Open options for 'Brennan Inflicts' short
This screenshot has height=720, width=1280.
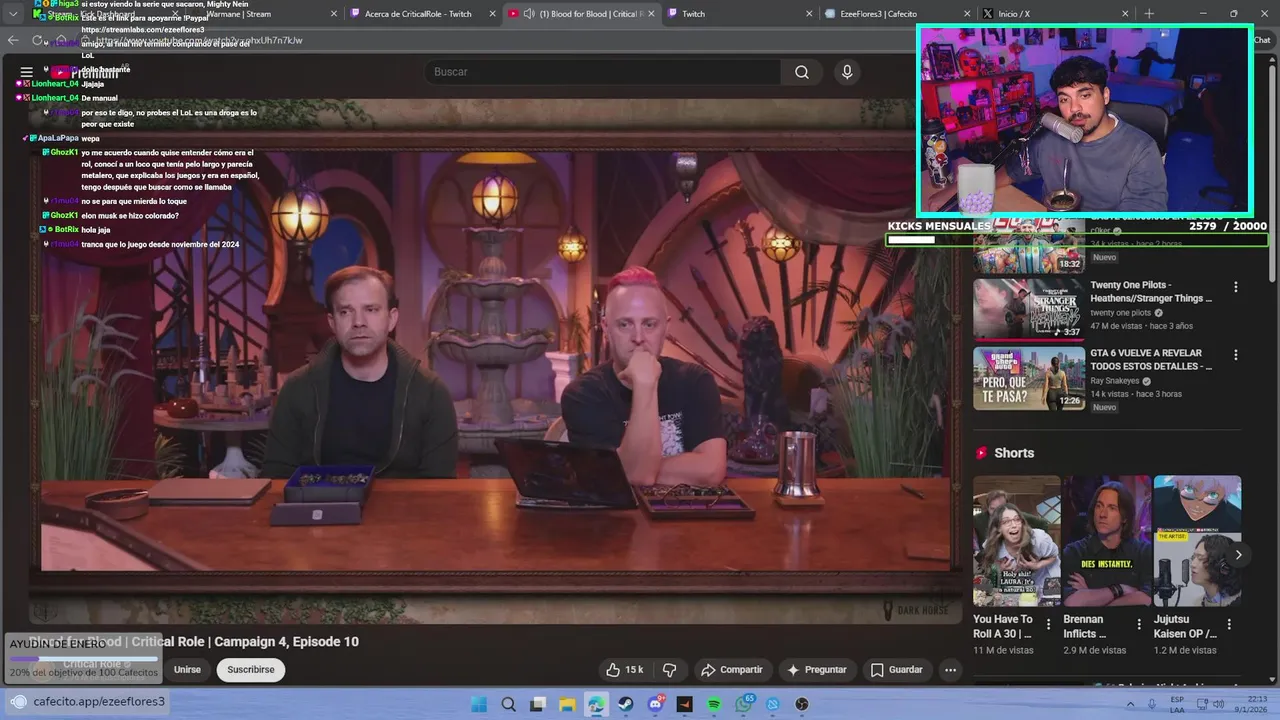pos(1138,624)
